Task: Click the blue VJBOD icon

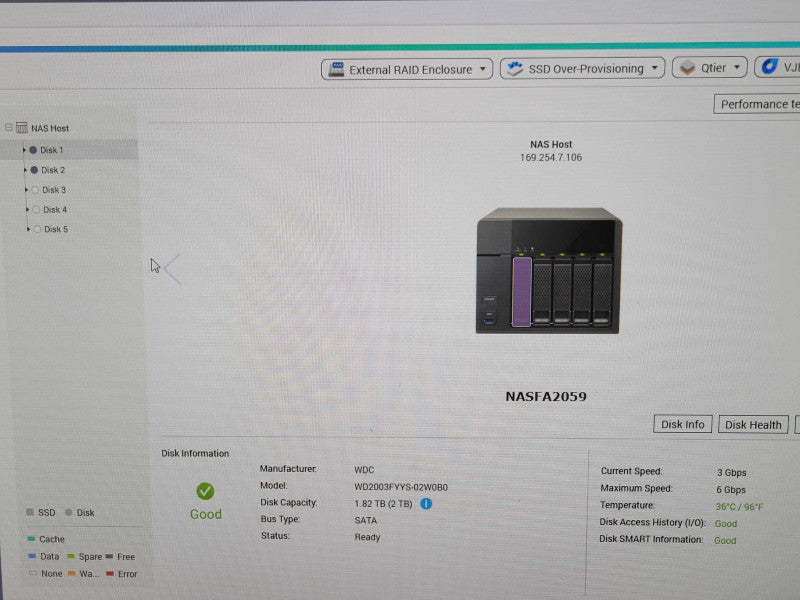Action: click(769, 66)
